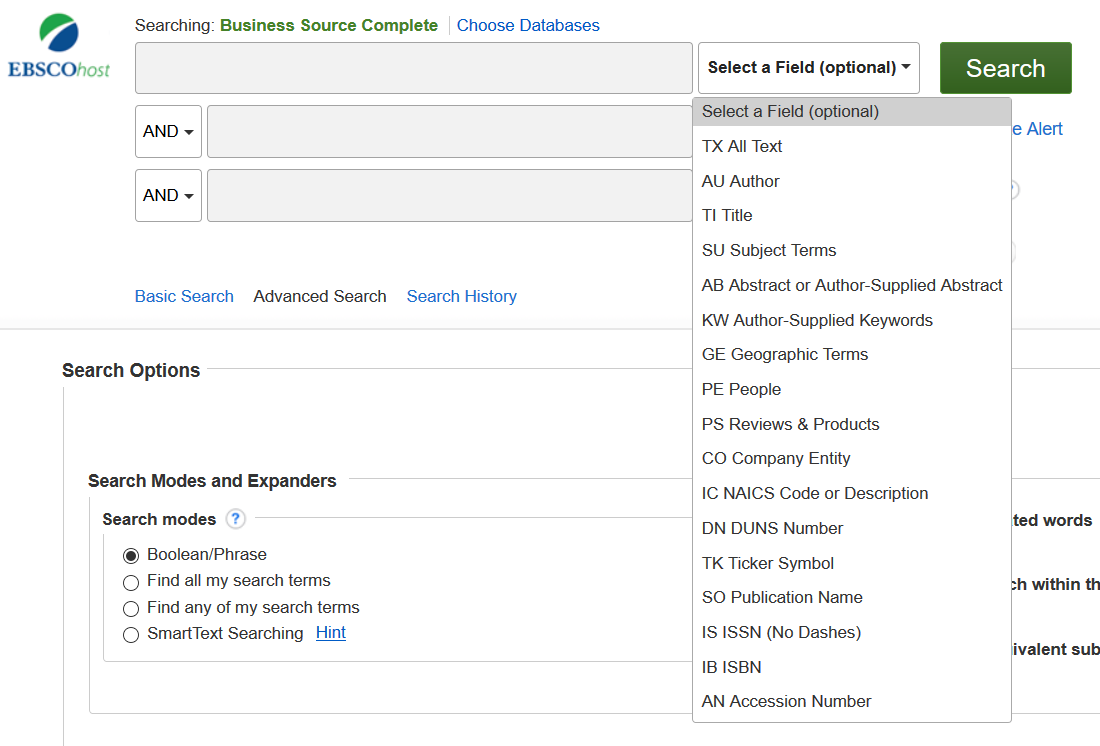The height and width of the screenshot is (746, 1100).
Task: Click the SmartText Searching Hint link
Action: [x=330, y=632]
